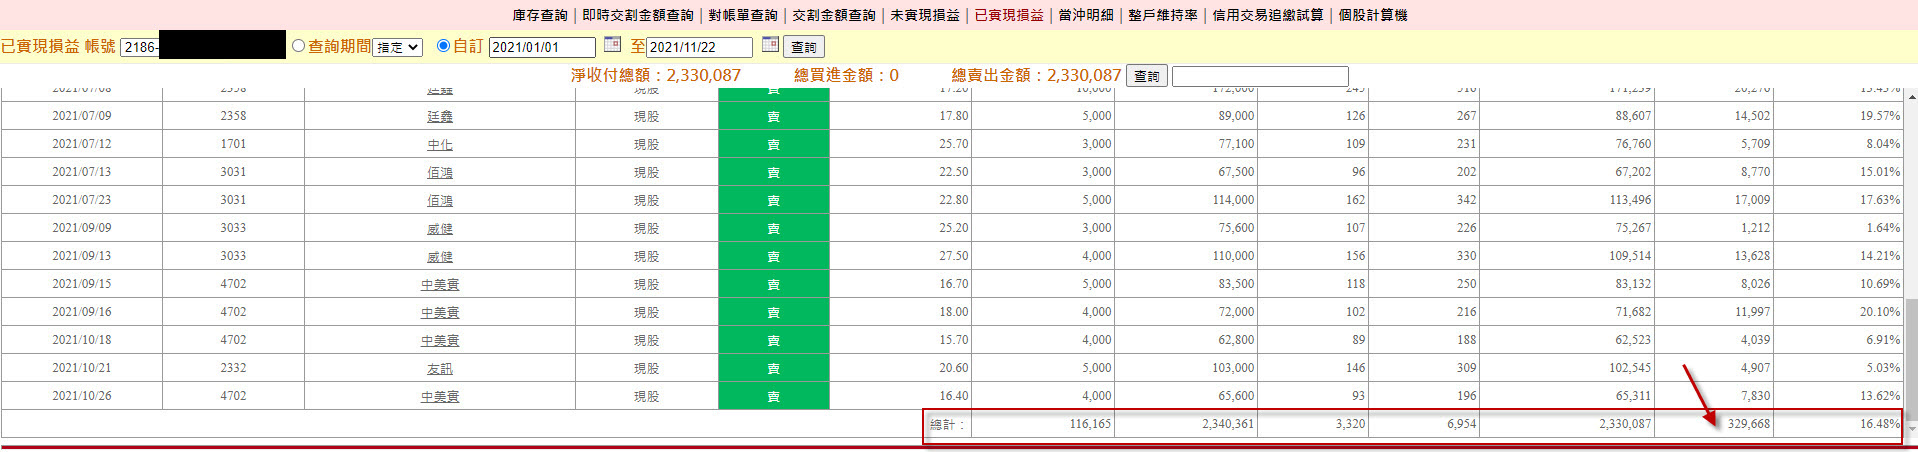Screen dimensions: 1918x452
Task: Open stock link 威健 on 2021/09/13 row
Action: [x=440, y=257]
